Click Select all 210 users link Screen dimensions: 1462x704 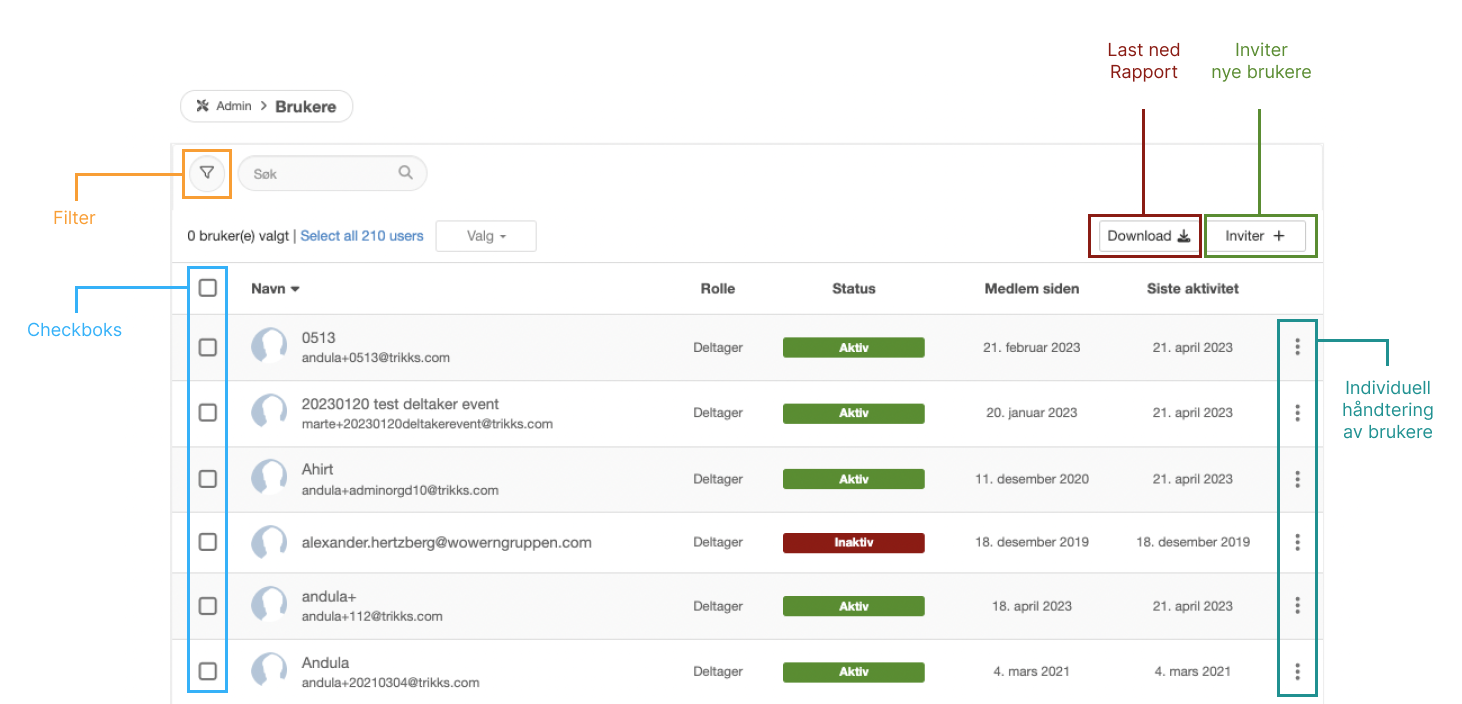pyautogui.click(x=361, y=236)
